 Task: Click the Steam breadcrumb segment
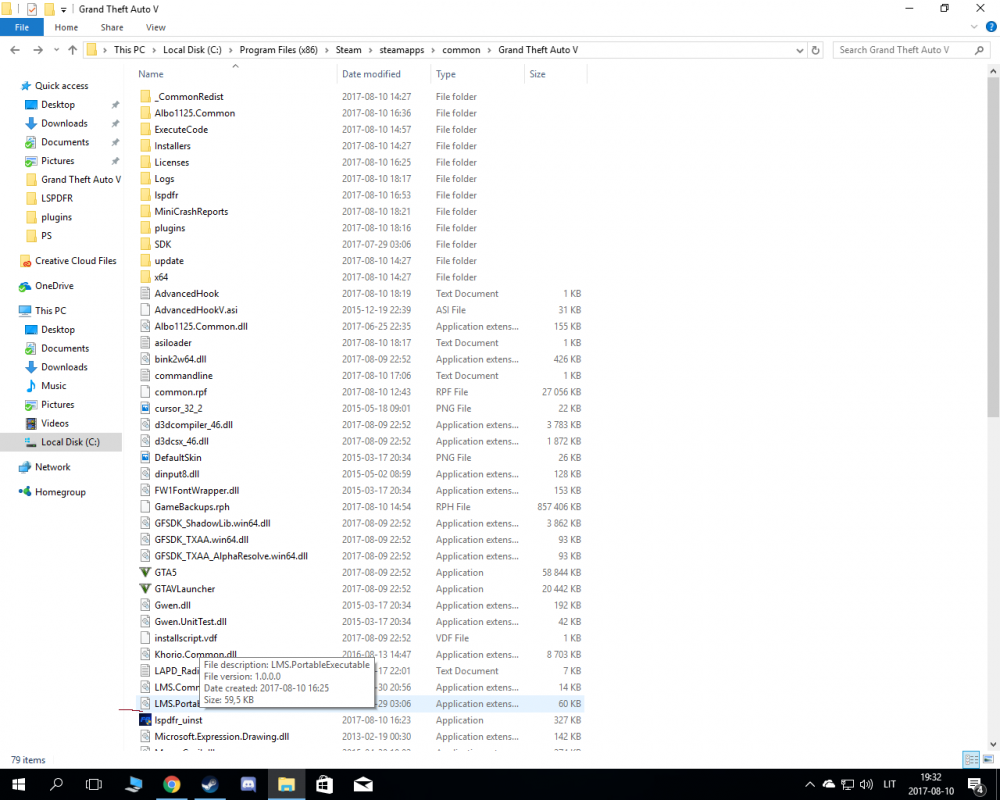[348, 50]
